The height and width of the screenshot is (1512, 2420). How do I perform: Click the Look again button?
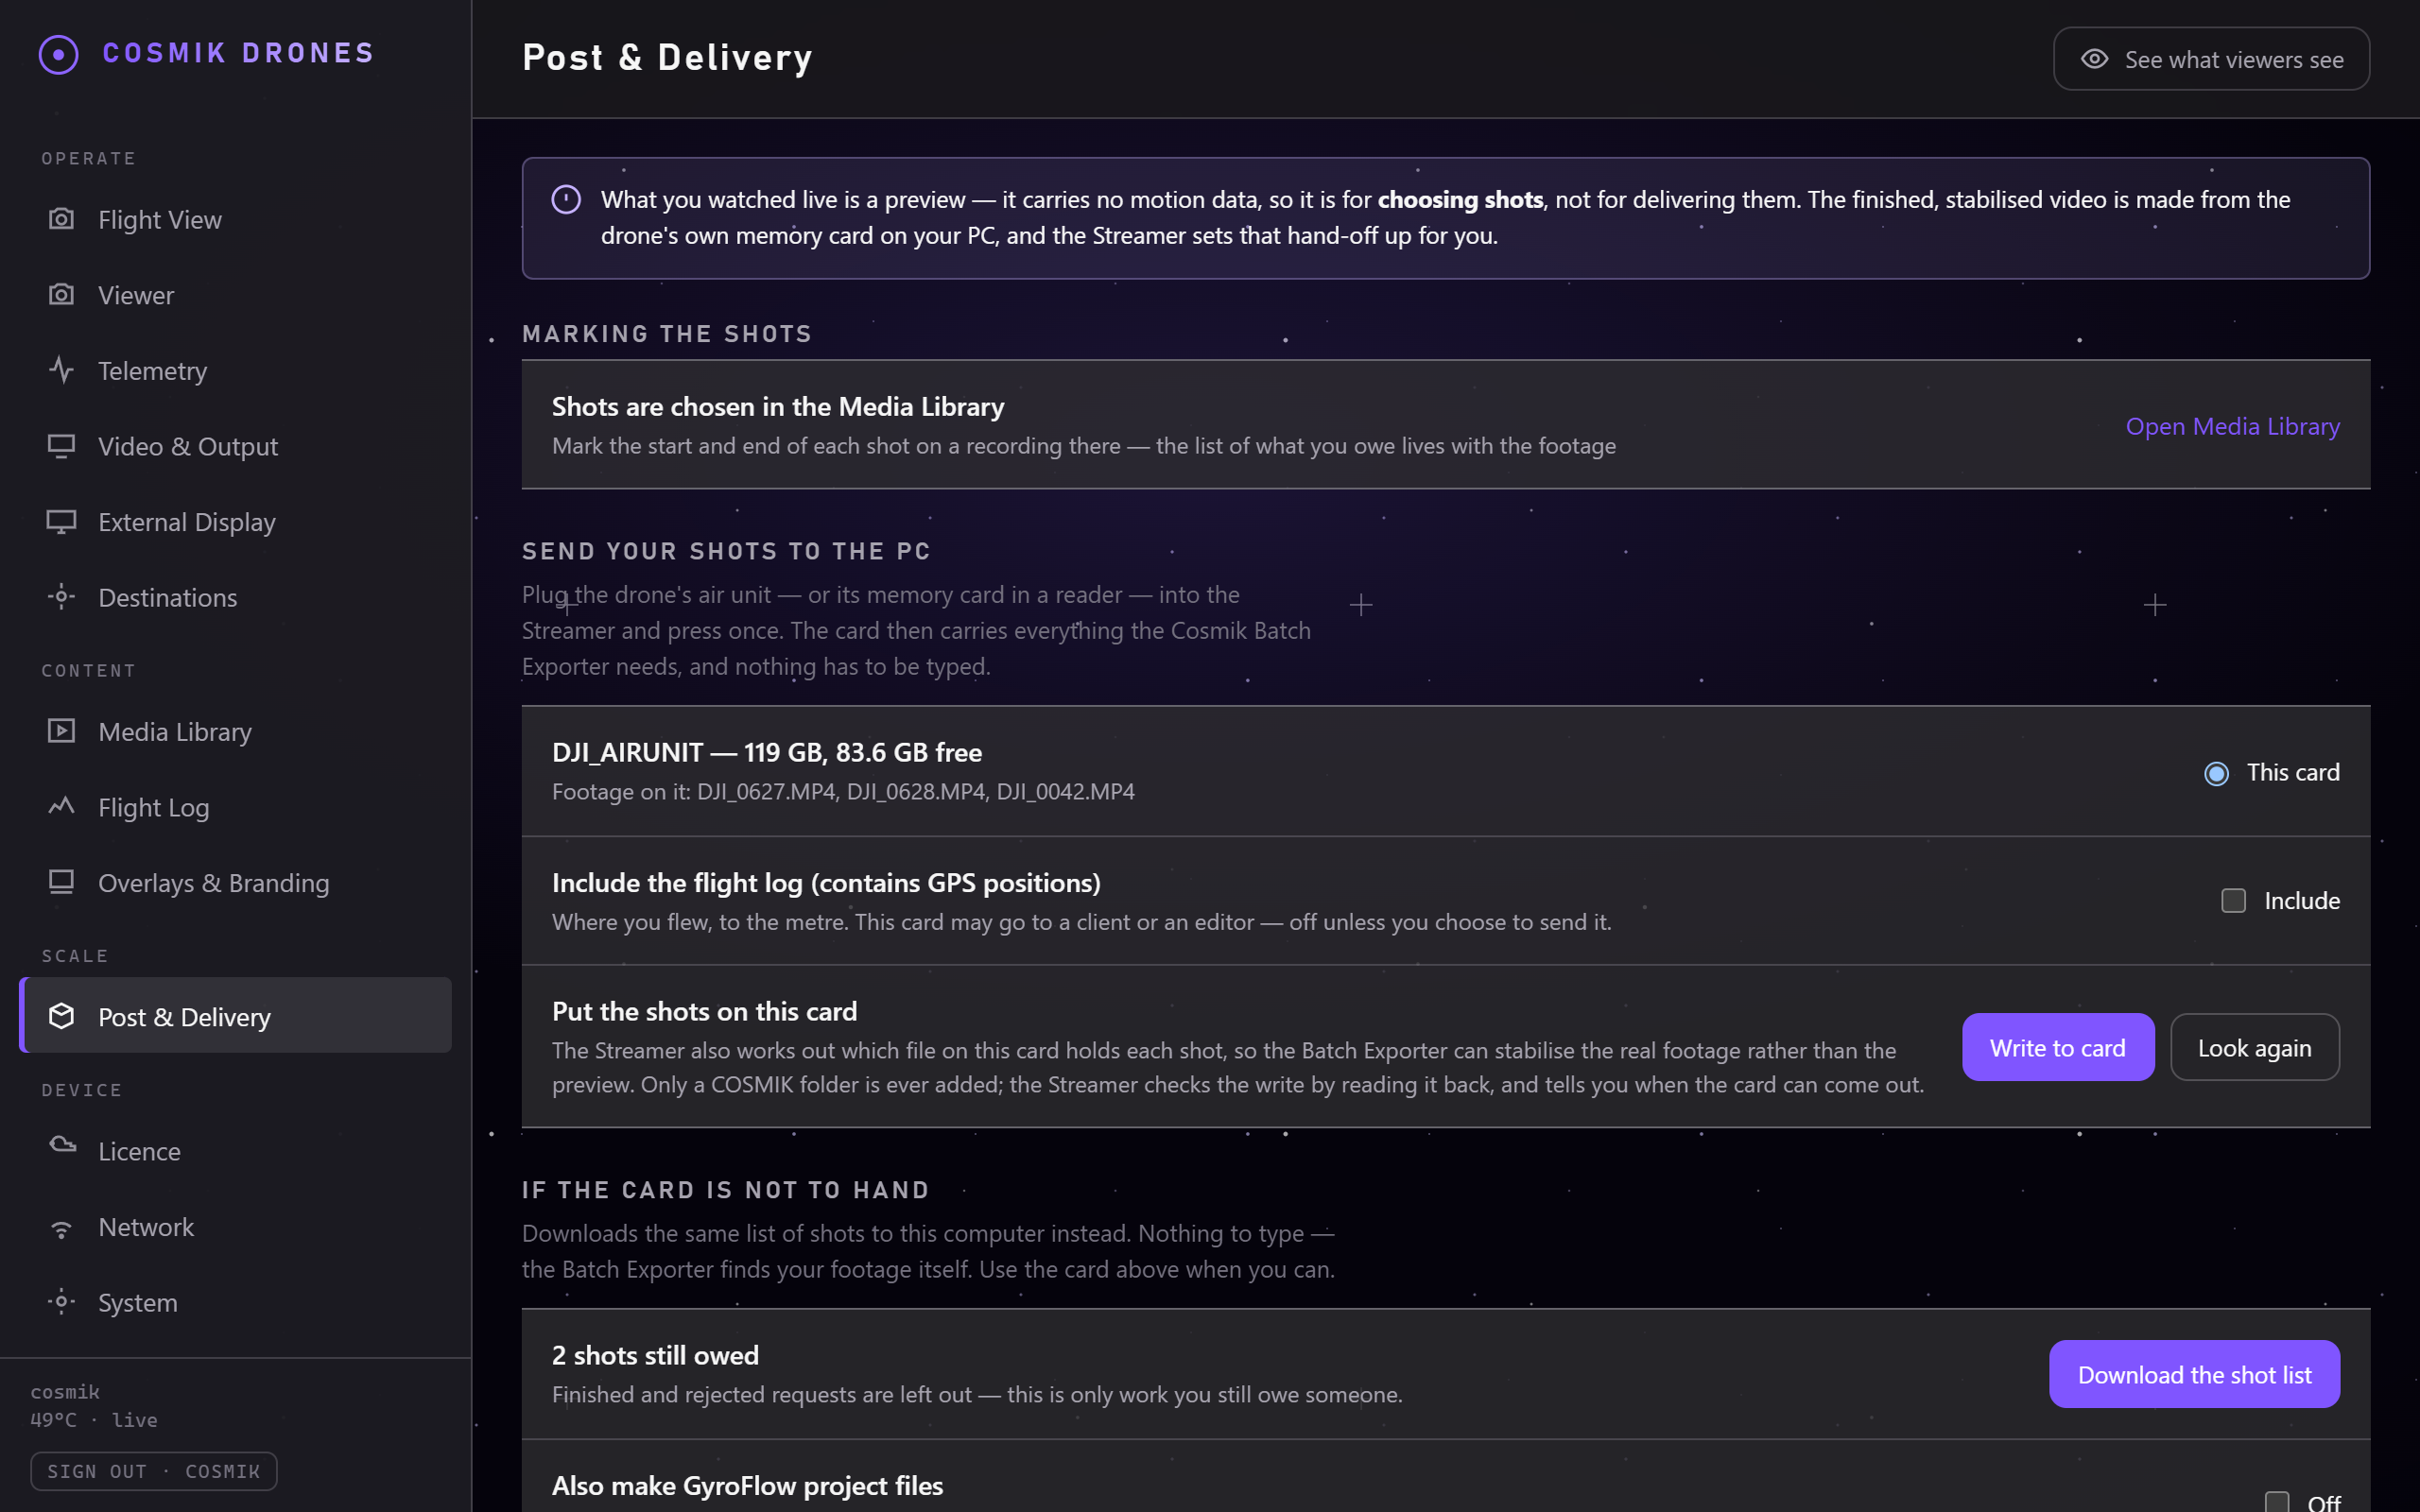pos(2254,1047)
